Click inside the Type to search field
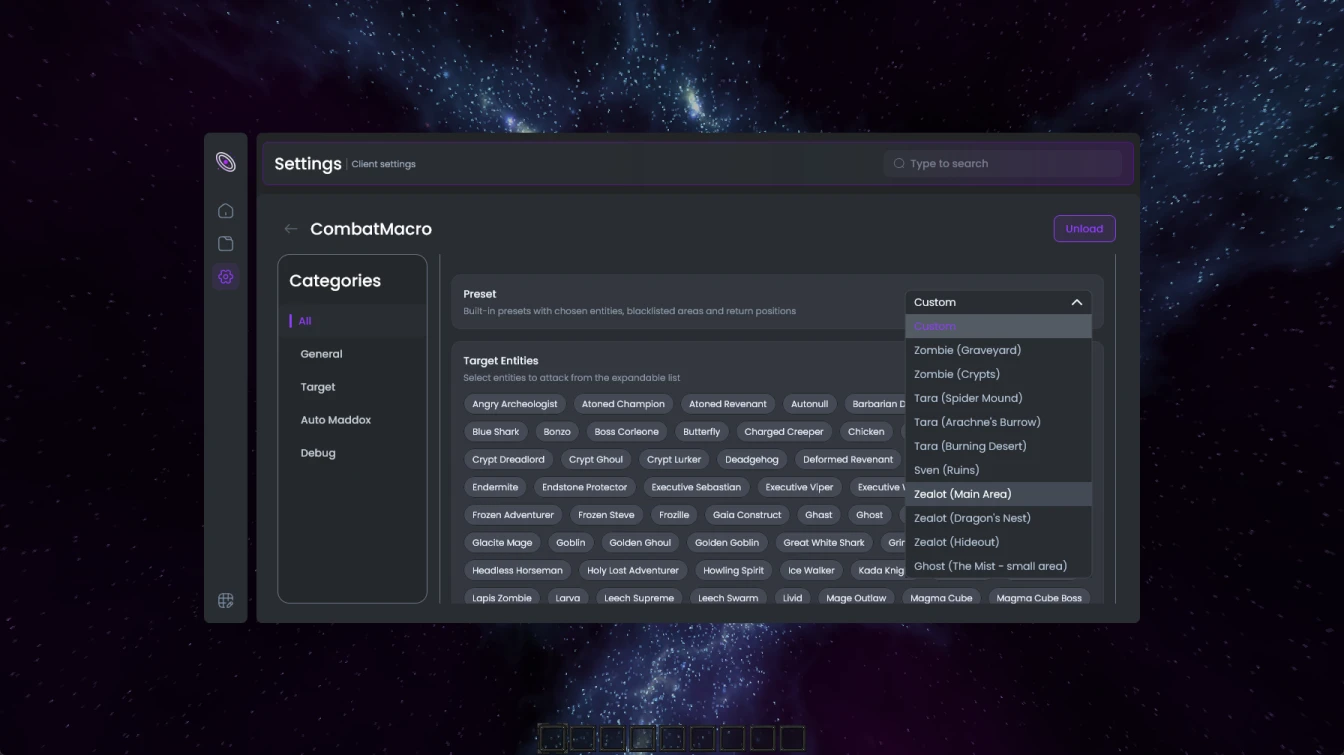The image size is (1344, 755). (x=1000, y=163)
